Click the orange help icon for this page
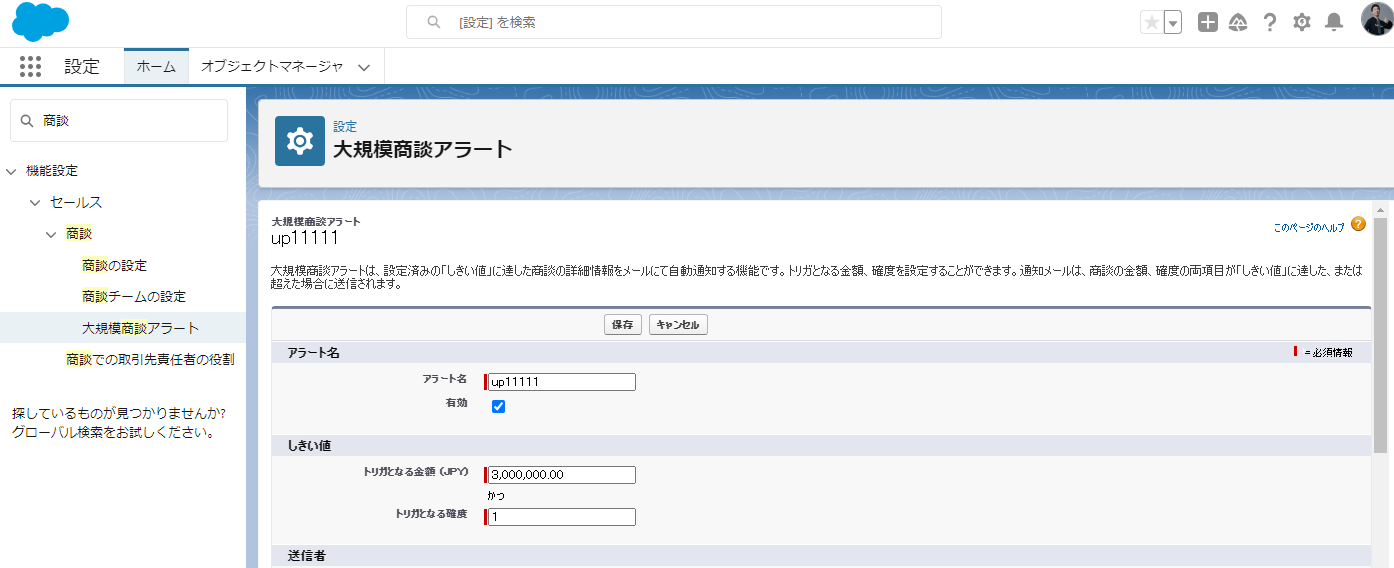 click(x=1358, y=224)
